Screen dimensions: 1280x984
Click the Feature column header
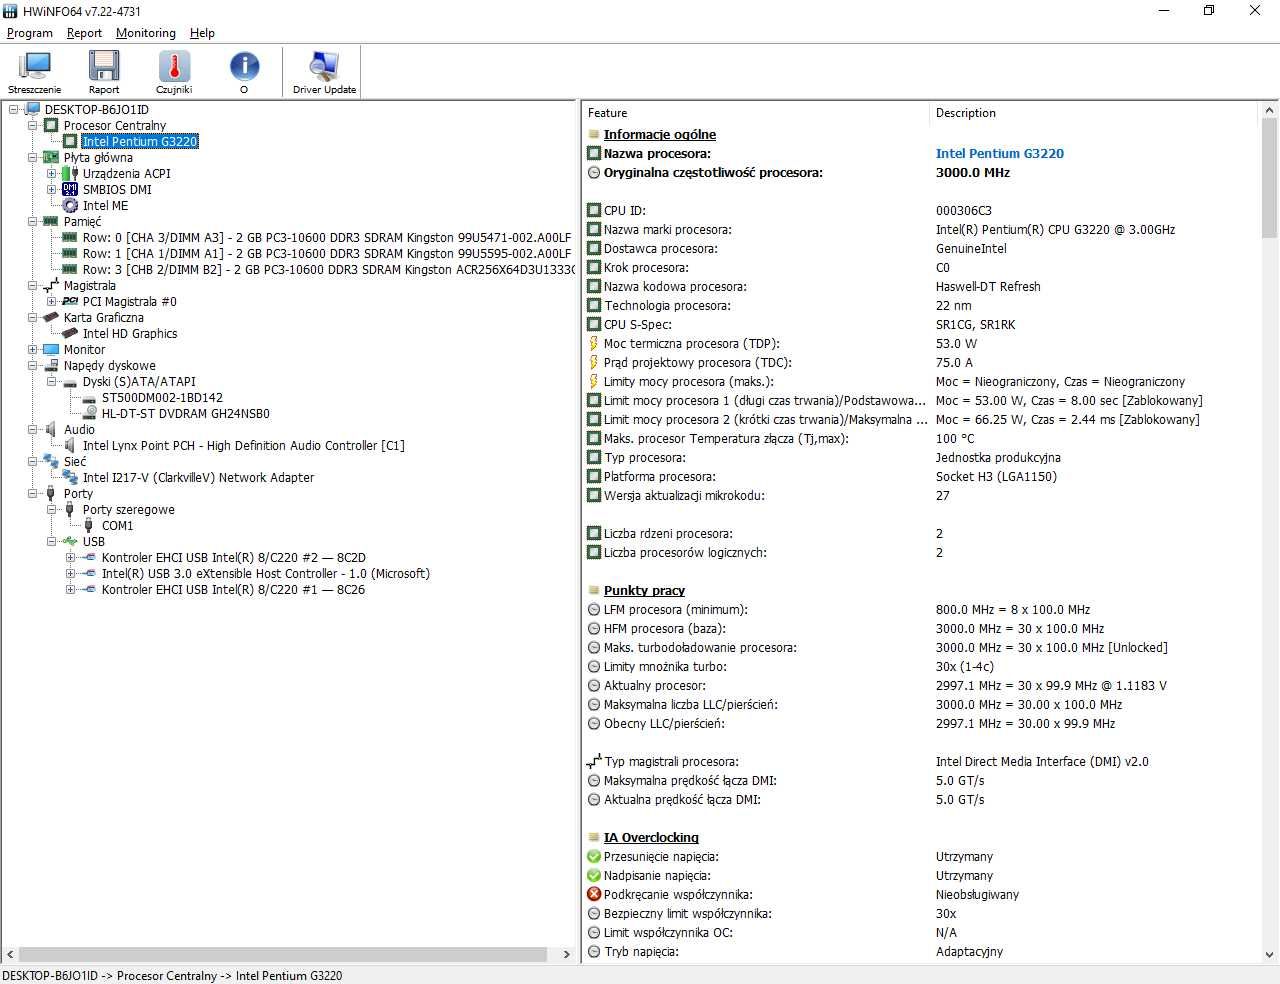756,113
